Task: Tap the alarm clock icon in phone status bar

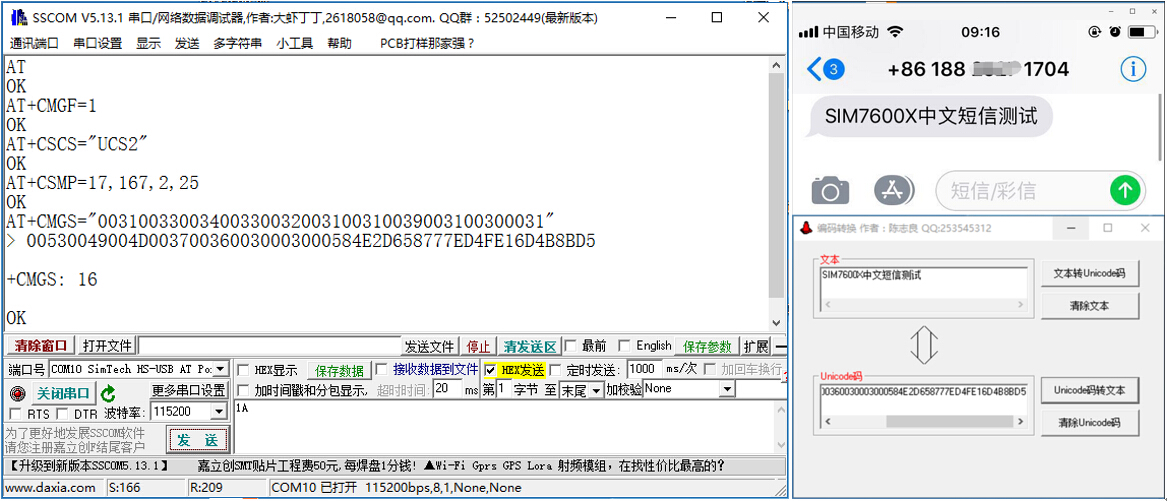Action: (1115, 32)
